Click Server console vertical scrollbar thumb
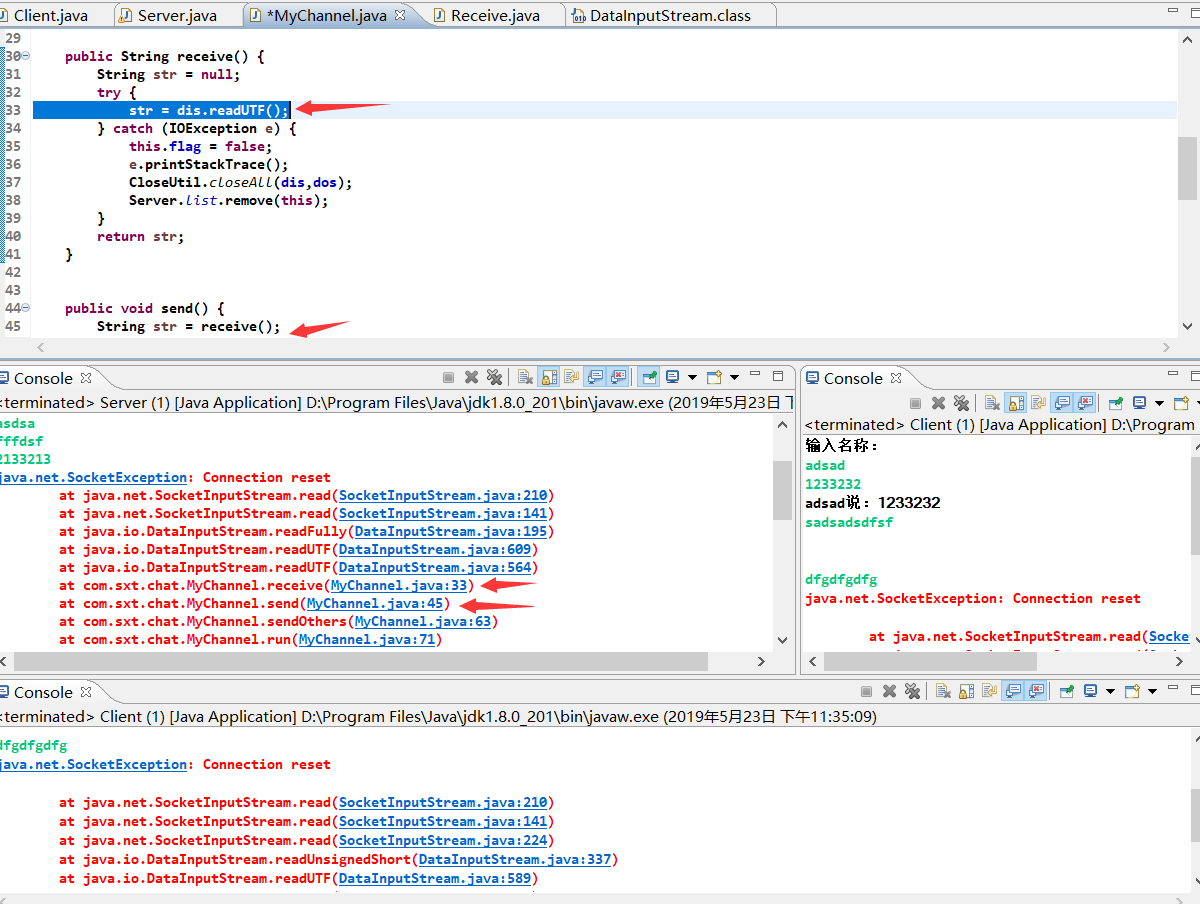The width and height of the screenshot is (1200, 904). click(x=783, y=490)
